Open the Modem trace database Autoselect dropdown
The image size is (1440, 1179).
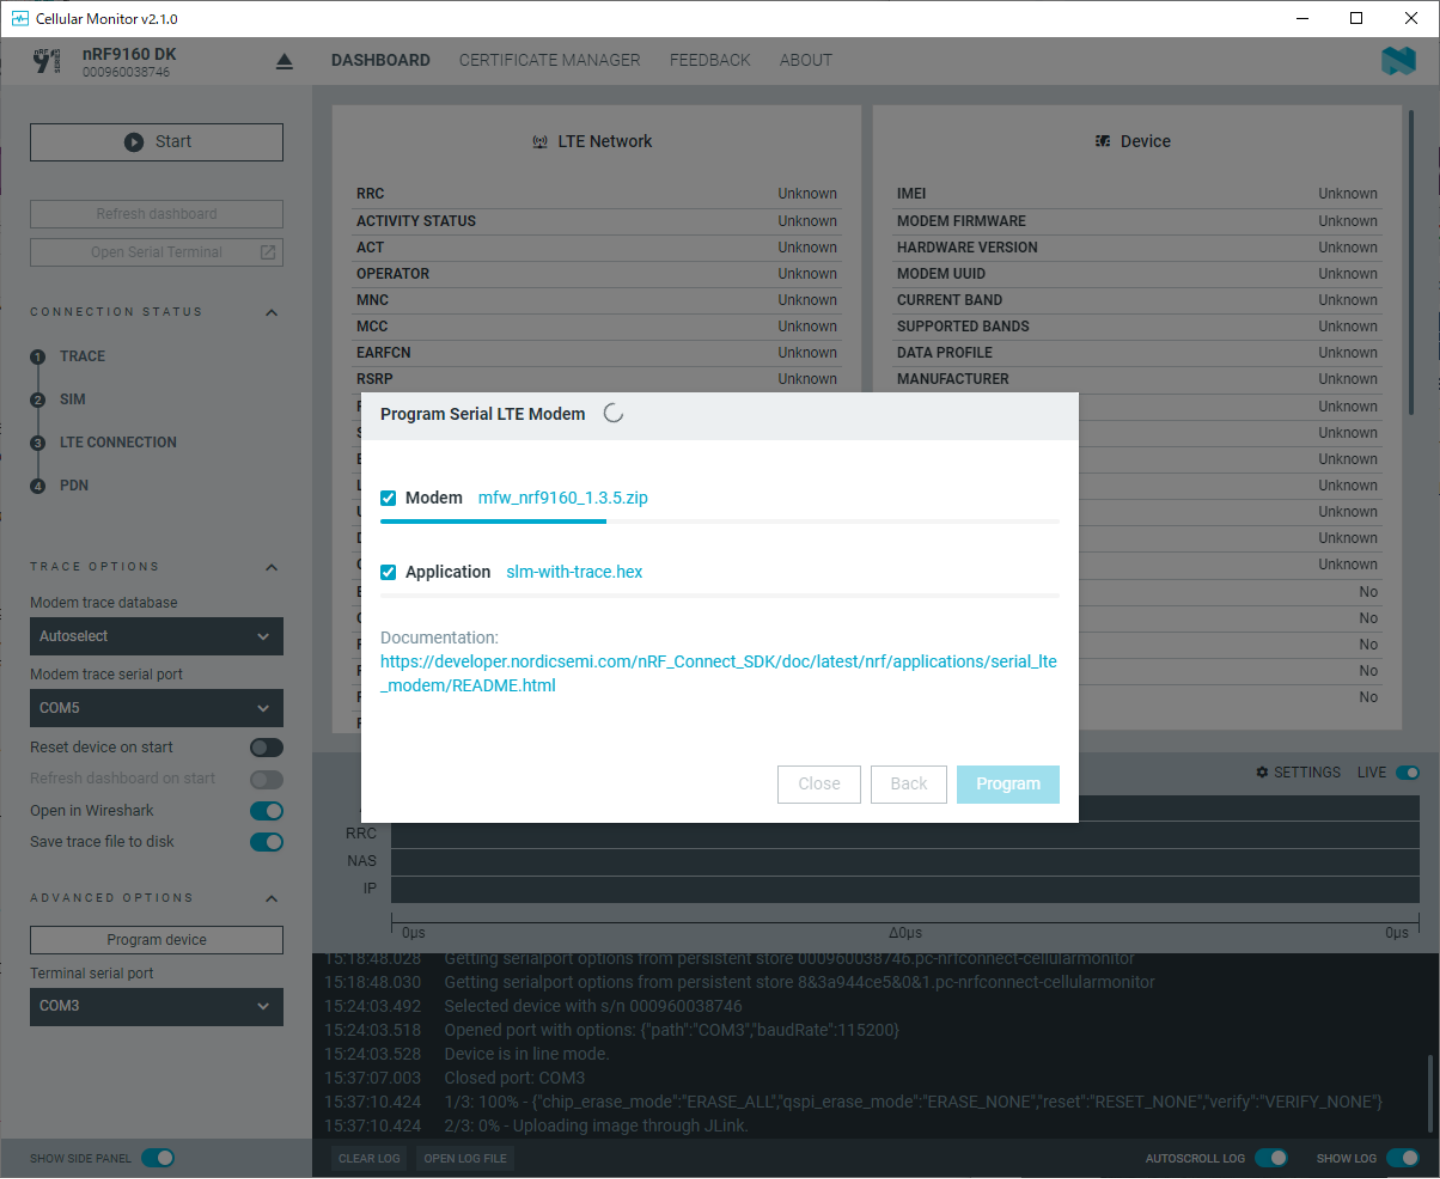tap(156, 637)
